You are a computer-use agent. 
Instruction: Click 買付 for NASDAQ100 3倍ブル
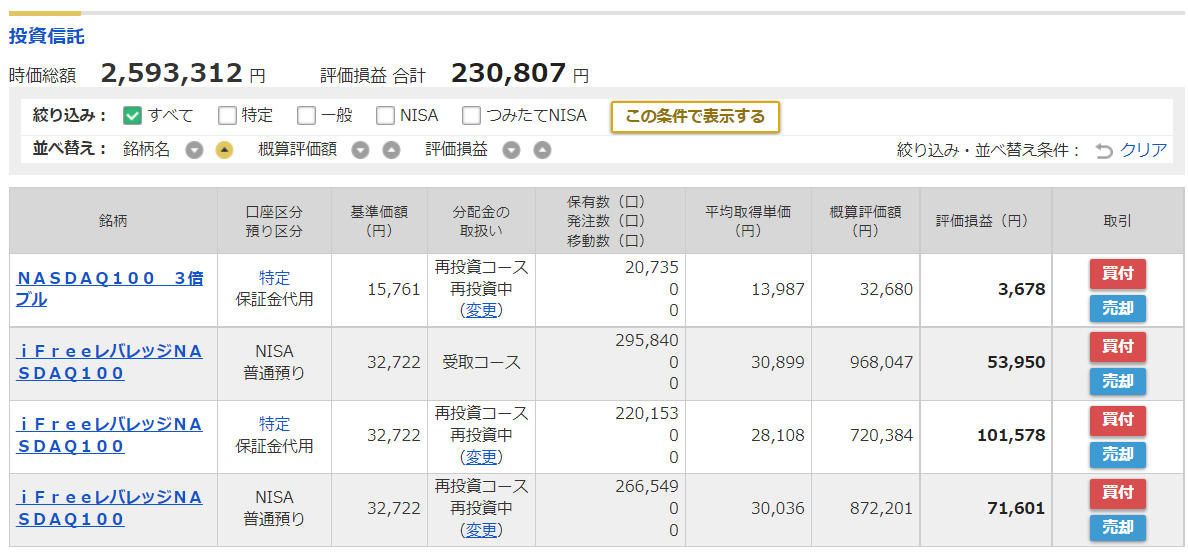1118,274
